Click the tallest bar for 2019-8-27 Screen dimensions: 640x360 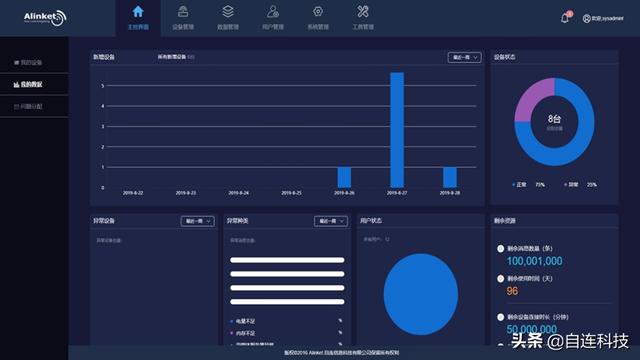397,130
